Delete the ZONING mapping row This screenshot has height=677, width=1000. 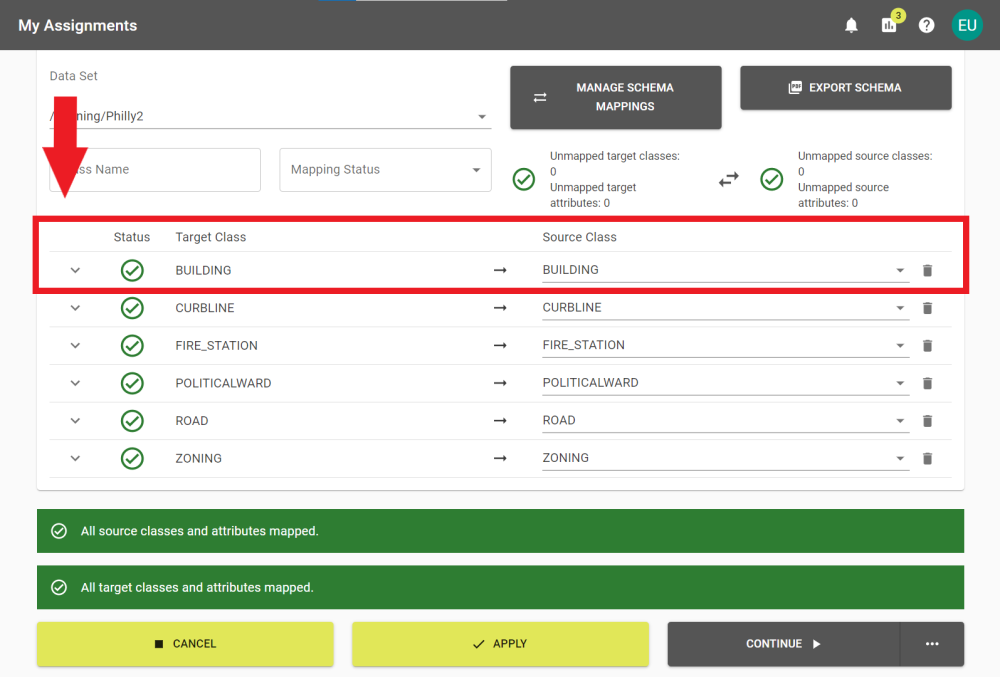coord(927,458)
